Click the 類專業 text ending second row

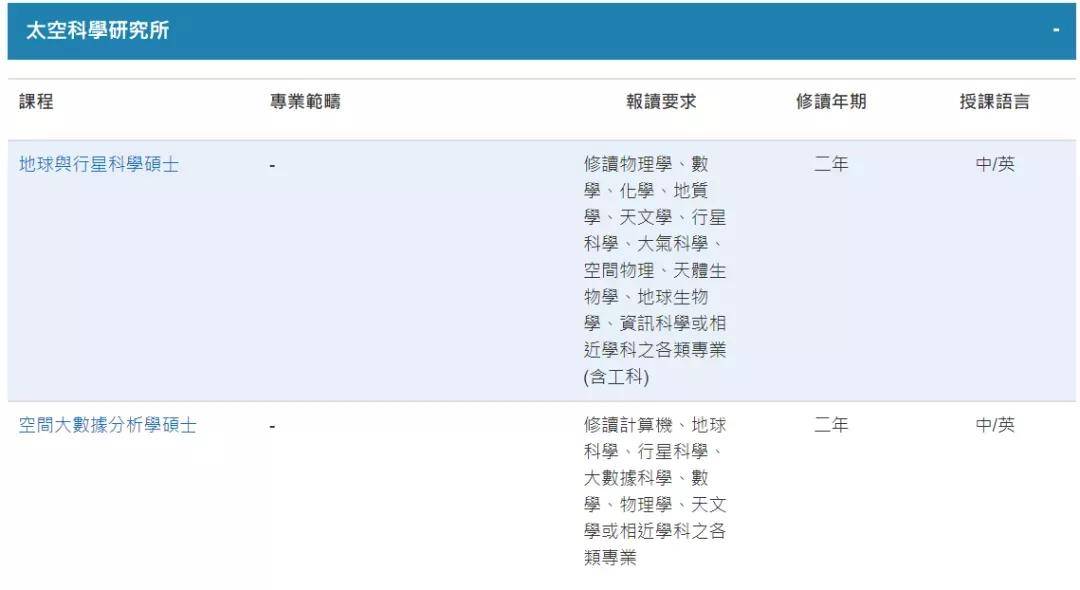610,558
